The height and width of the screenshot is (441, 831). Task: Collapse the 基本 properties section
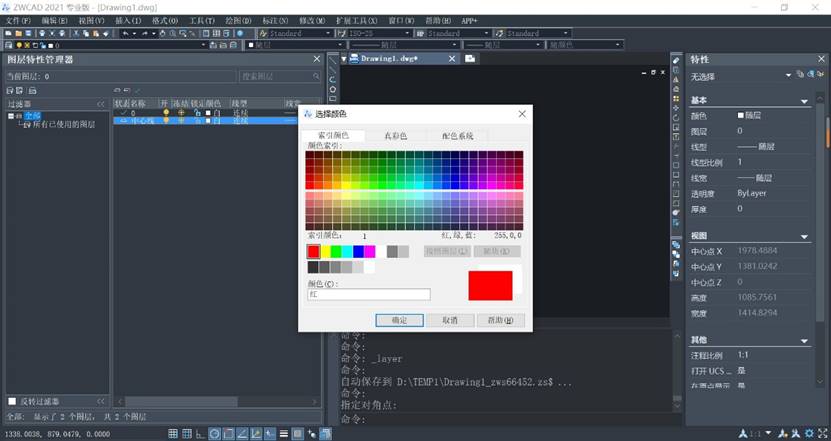pos(804,101)
